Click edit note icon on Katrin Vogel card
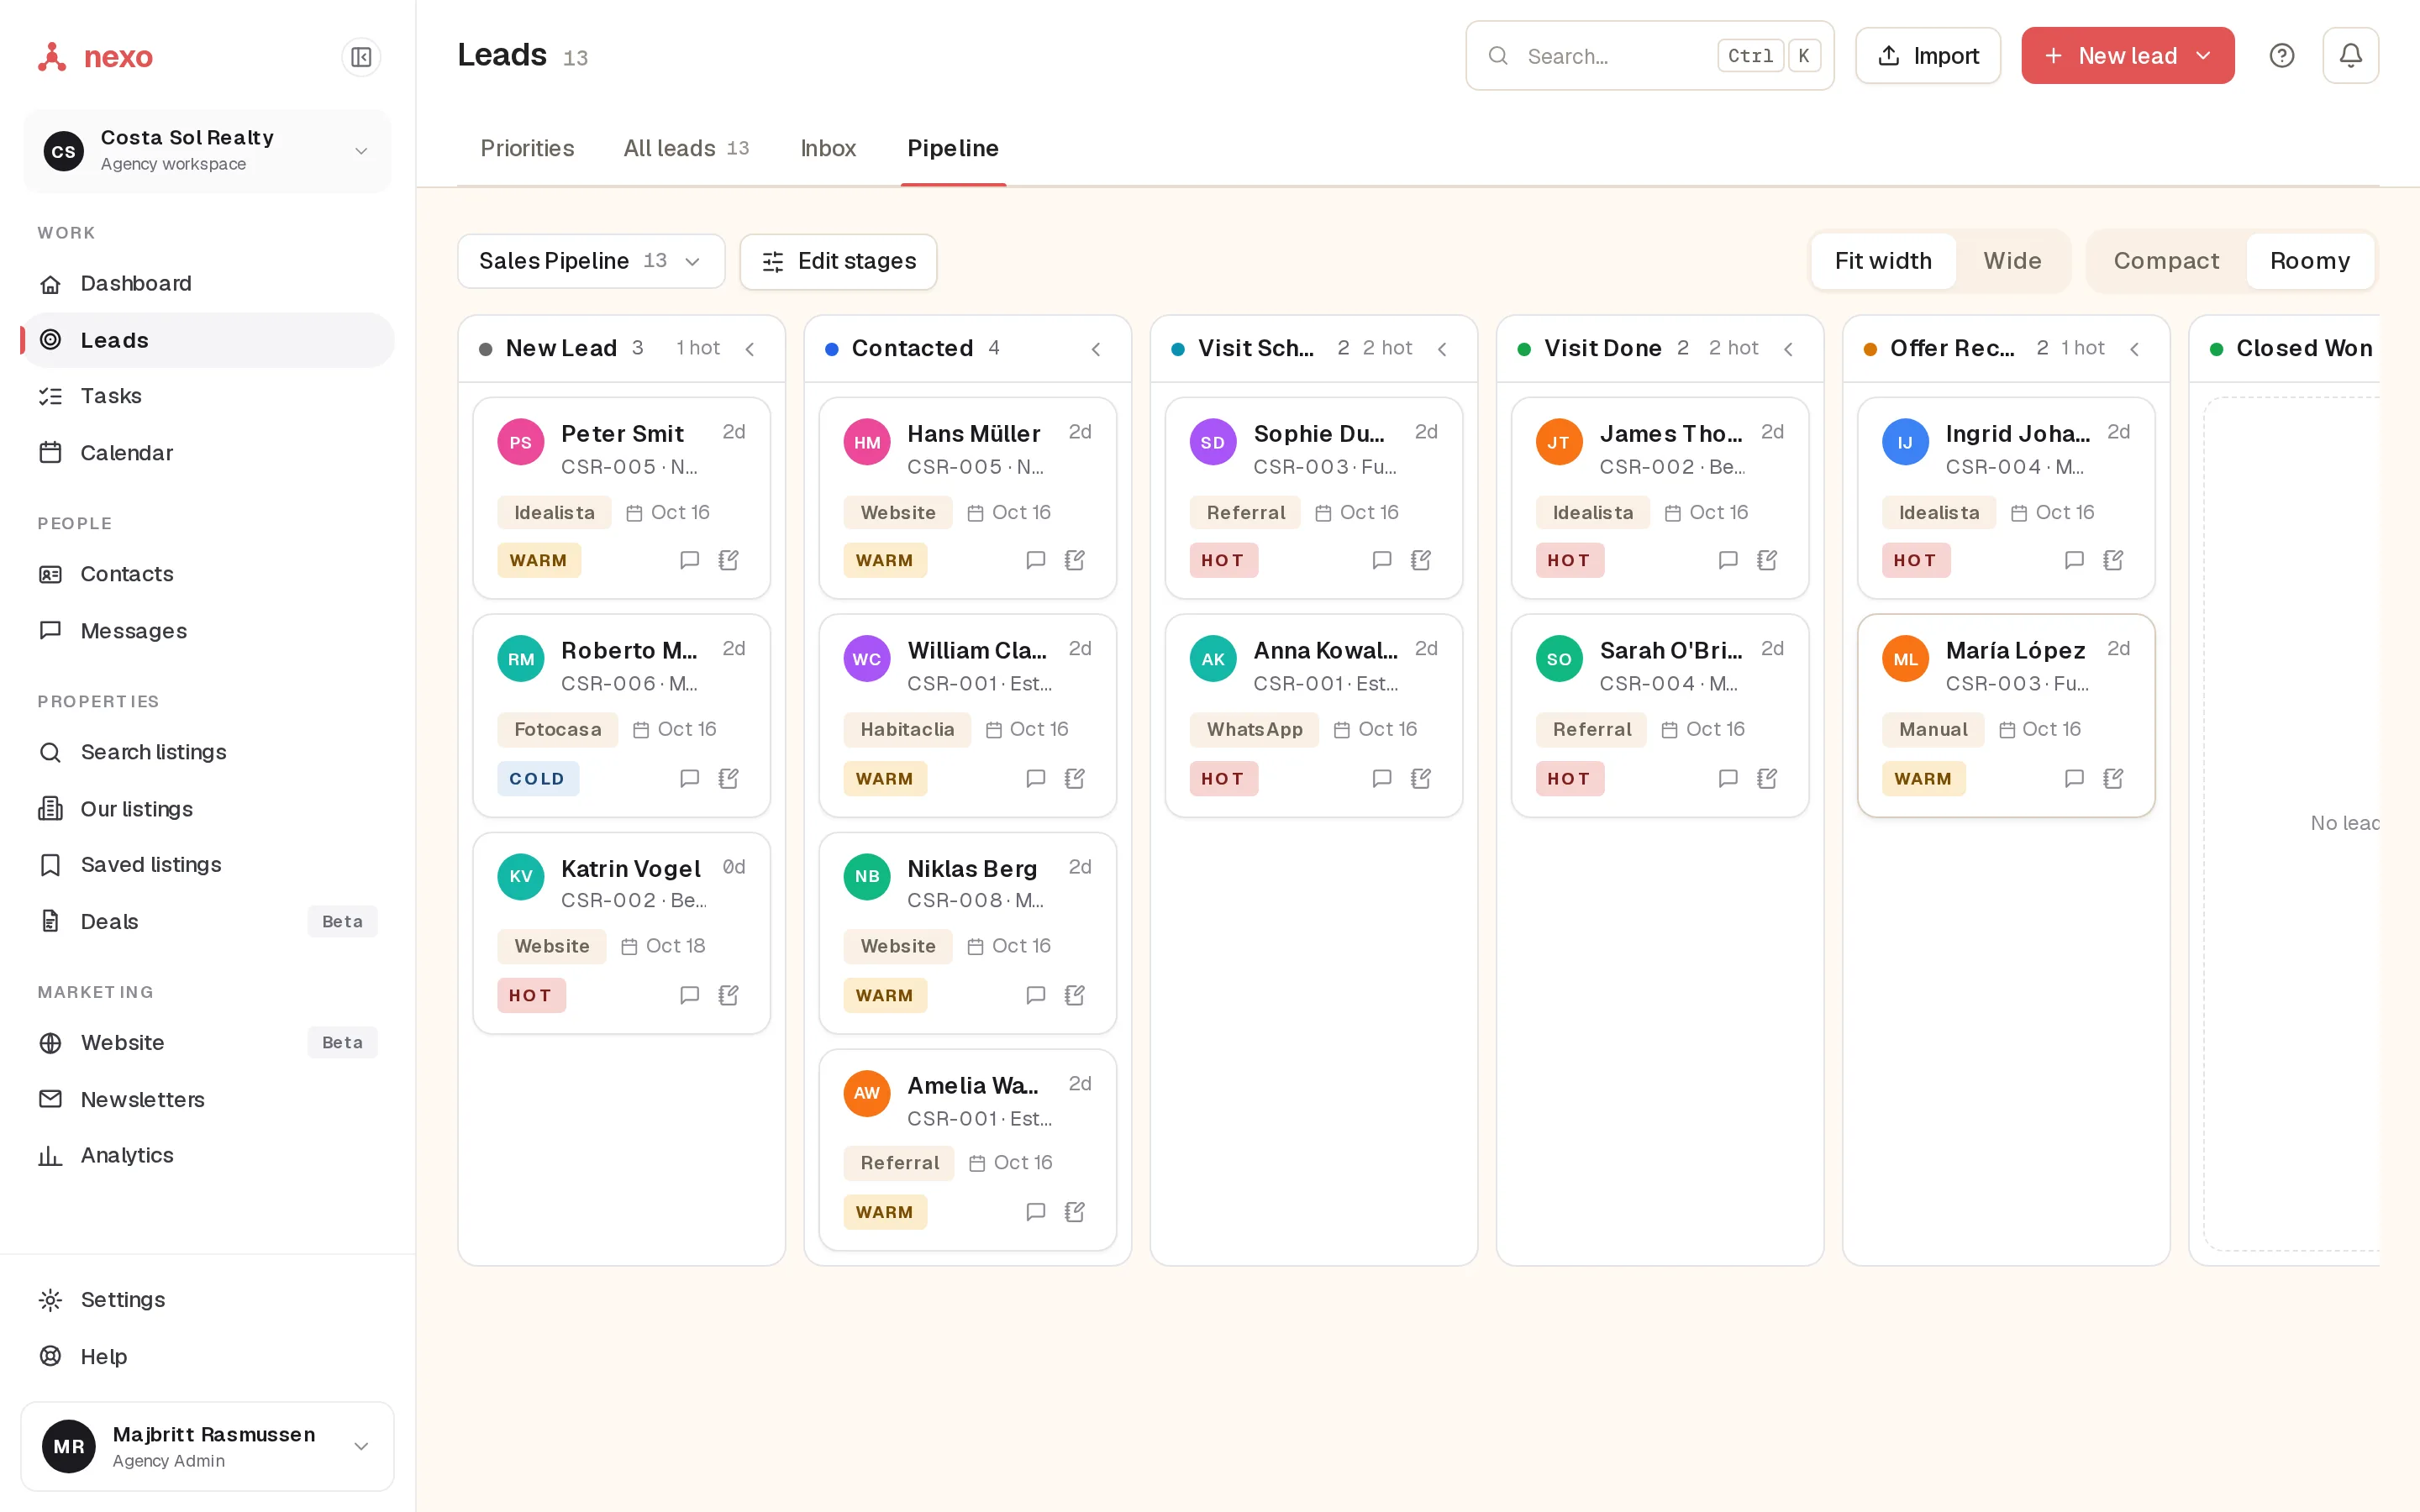 click(729, 995)
